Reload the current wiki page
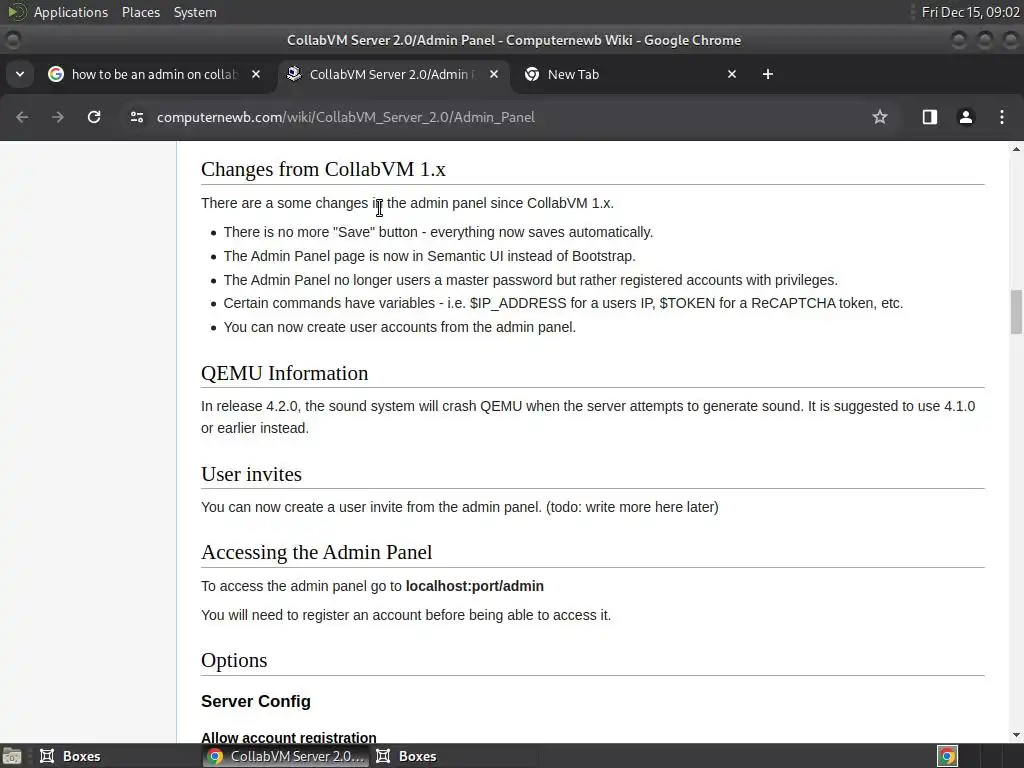The height and width of the screenshot is (768, 1024). [94, 117]
